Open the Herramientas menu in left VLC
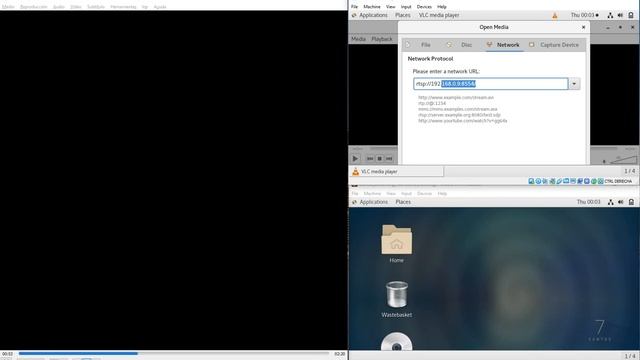Screen dimensions: 640x360 pos(123,7)
